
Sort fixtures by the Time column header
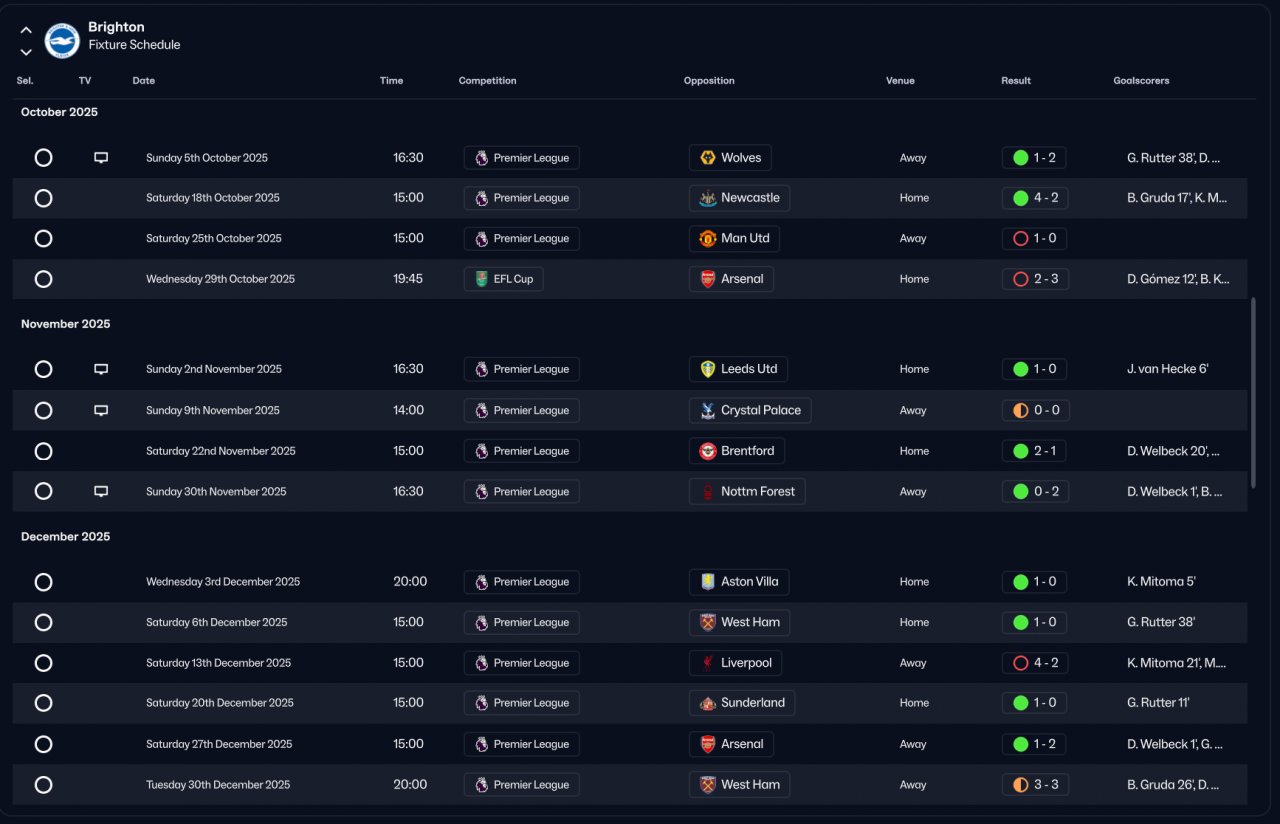coord(391,81)
